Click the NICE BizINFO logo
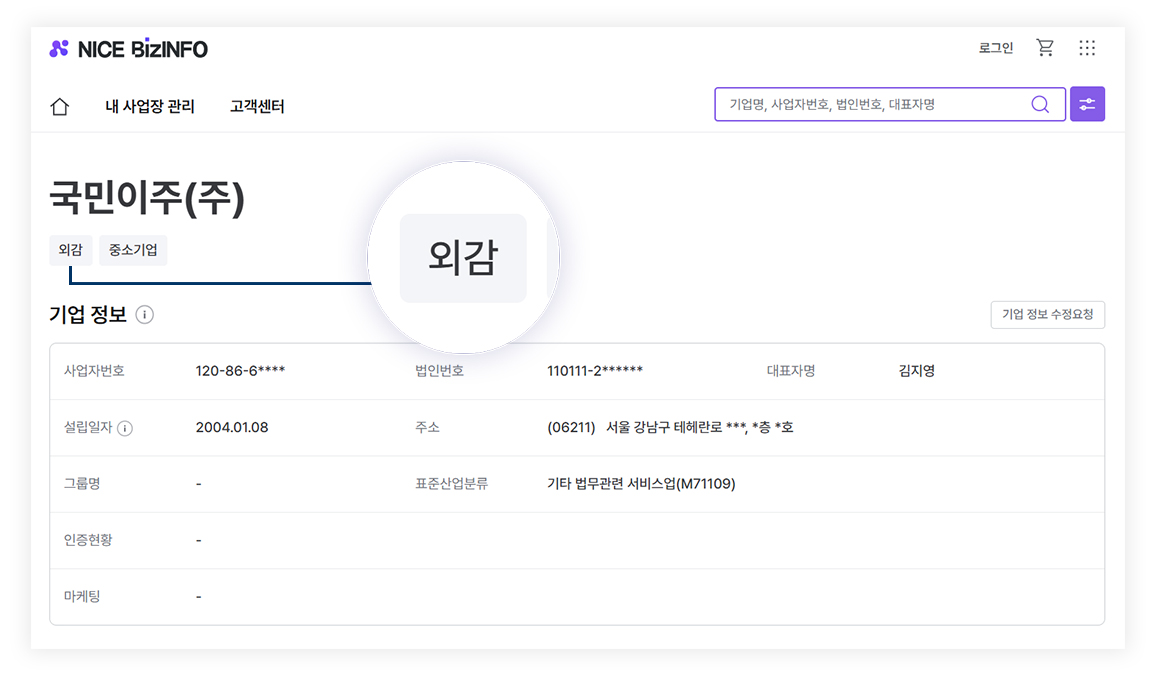 (128, 48)
